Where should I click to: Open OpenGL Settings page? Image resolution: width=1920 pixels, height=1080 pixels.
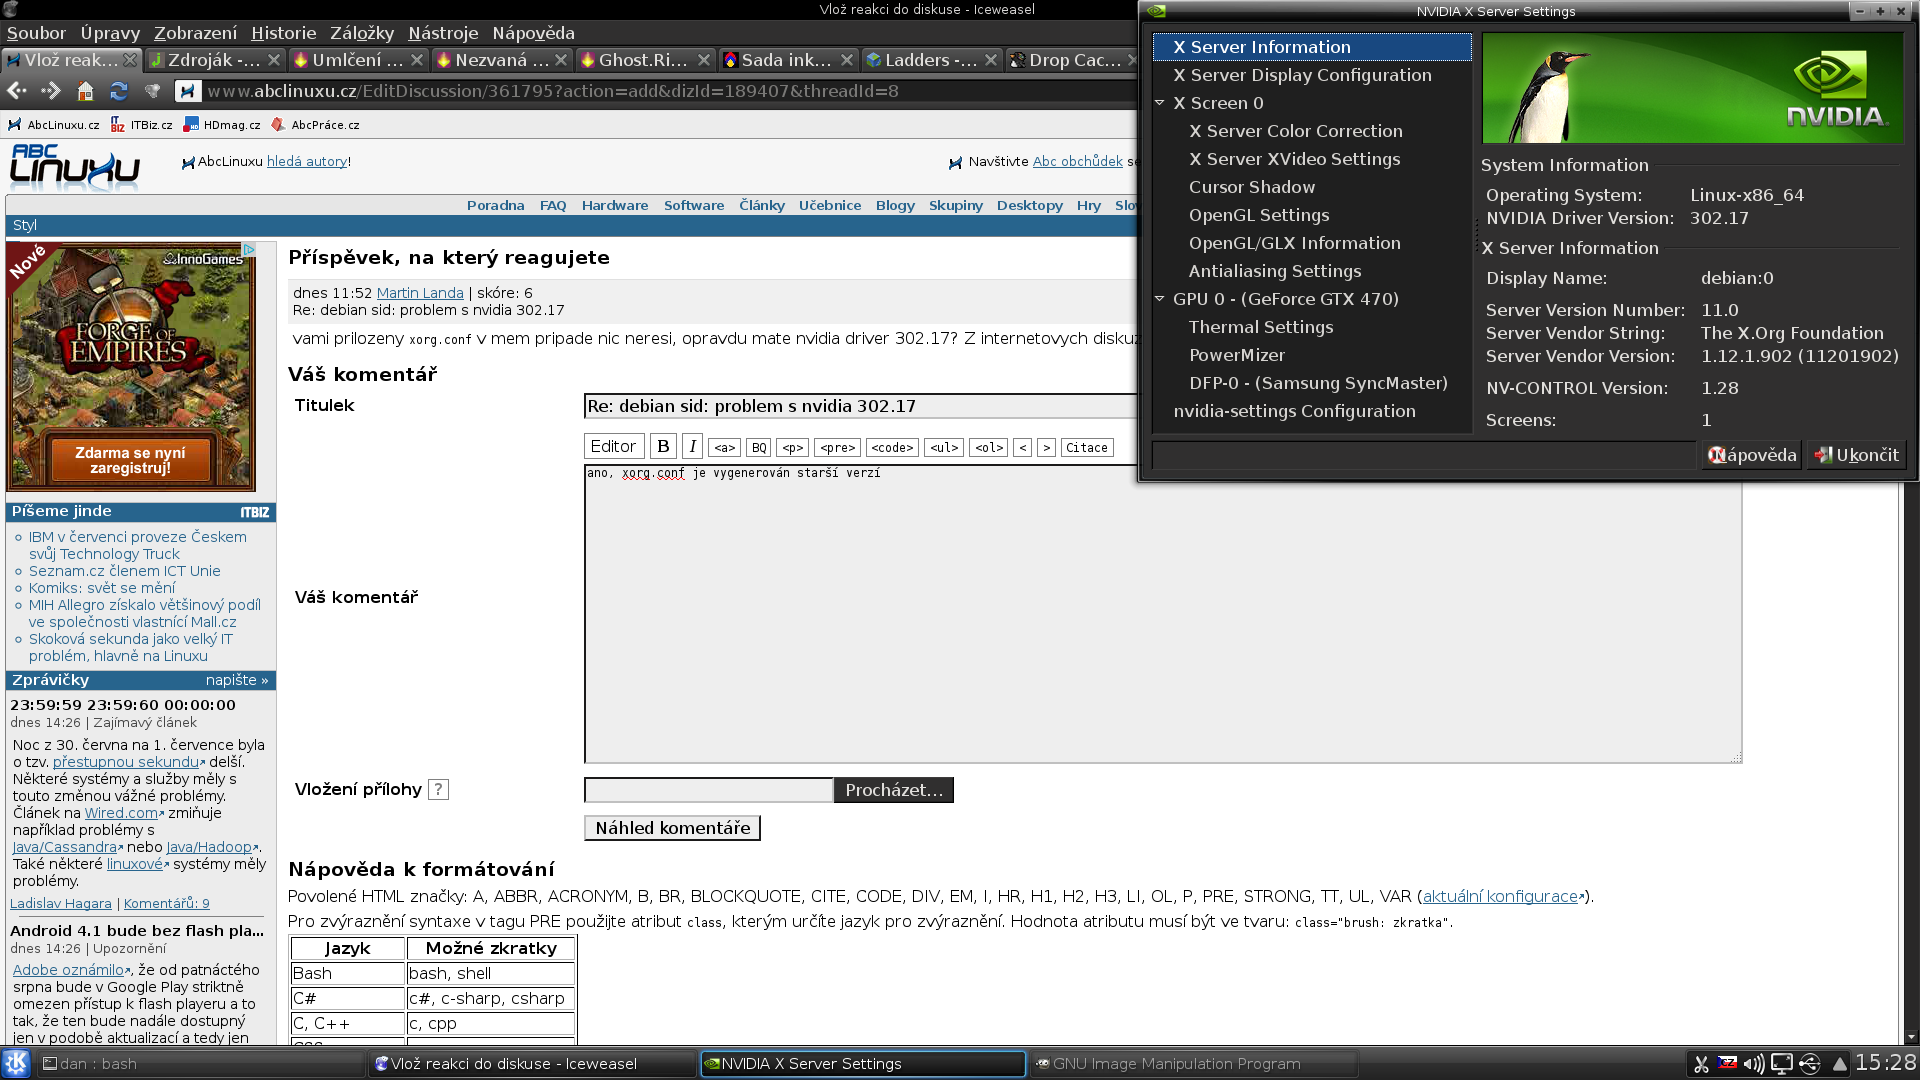pyautogui.click(x=1259, y=215)
